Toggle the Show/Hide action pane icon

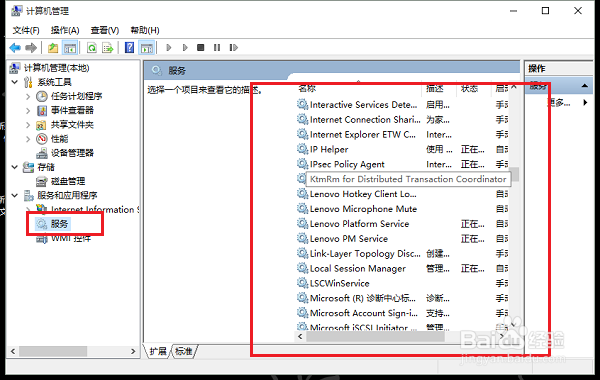click(147, 48)
